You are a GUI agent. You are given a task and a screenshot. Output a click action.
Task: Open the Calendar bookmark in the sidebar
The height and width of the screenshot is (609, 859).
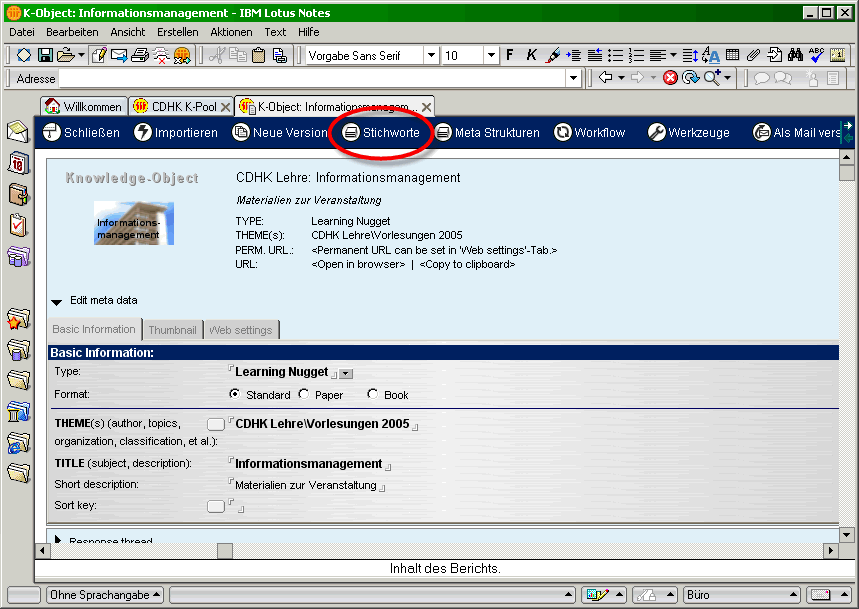tap(18, 163)
